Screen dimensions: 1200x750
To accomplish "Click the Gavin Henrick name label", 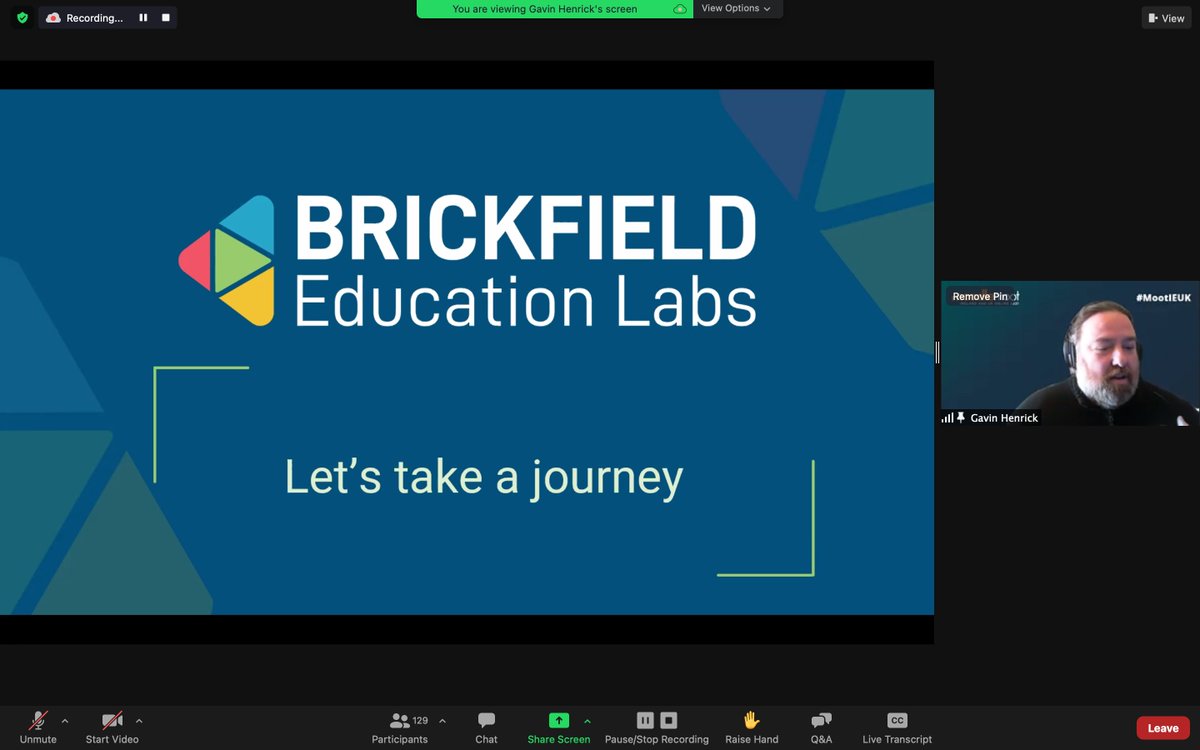I will click(1004, 418).
